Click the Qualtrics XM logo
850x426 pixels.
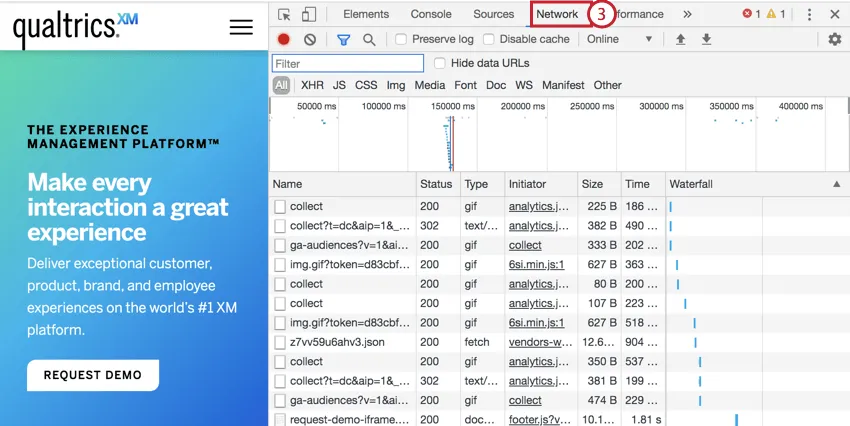click(75, 29)
